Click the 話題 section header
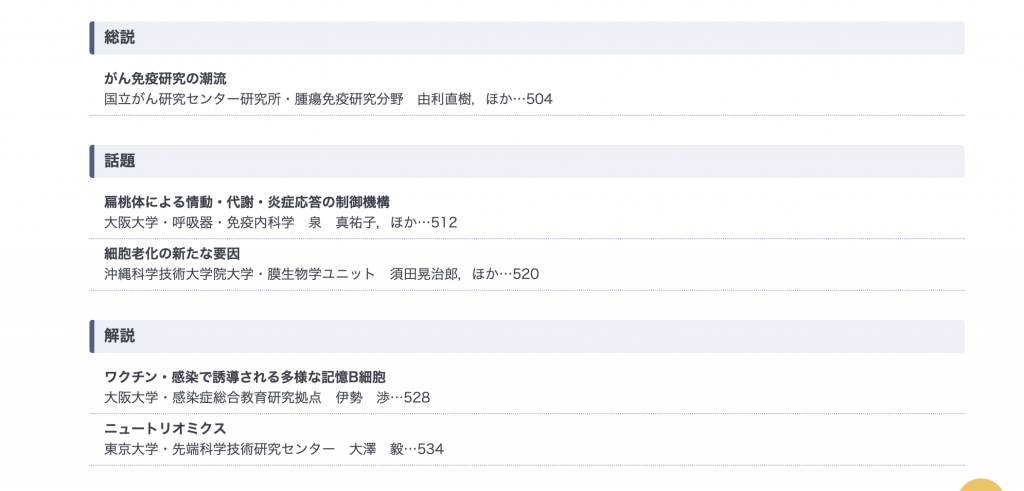The width and height of the screenshot is (1024, 491). click(x=527, y=161)
